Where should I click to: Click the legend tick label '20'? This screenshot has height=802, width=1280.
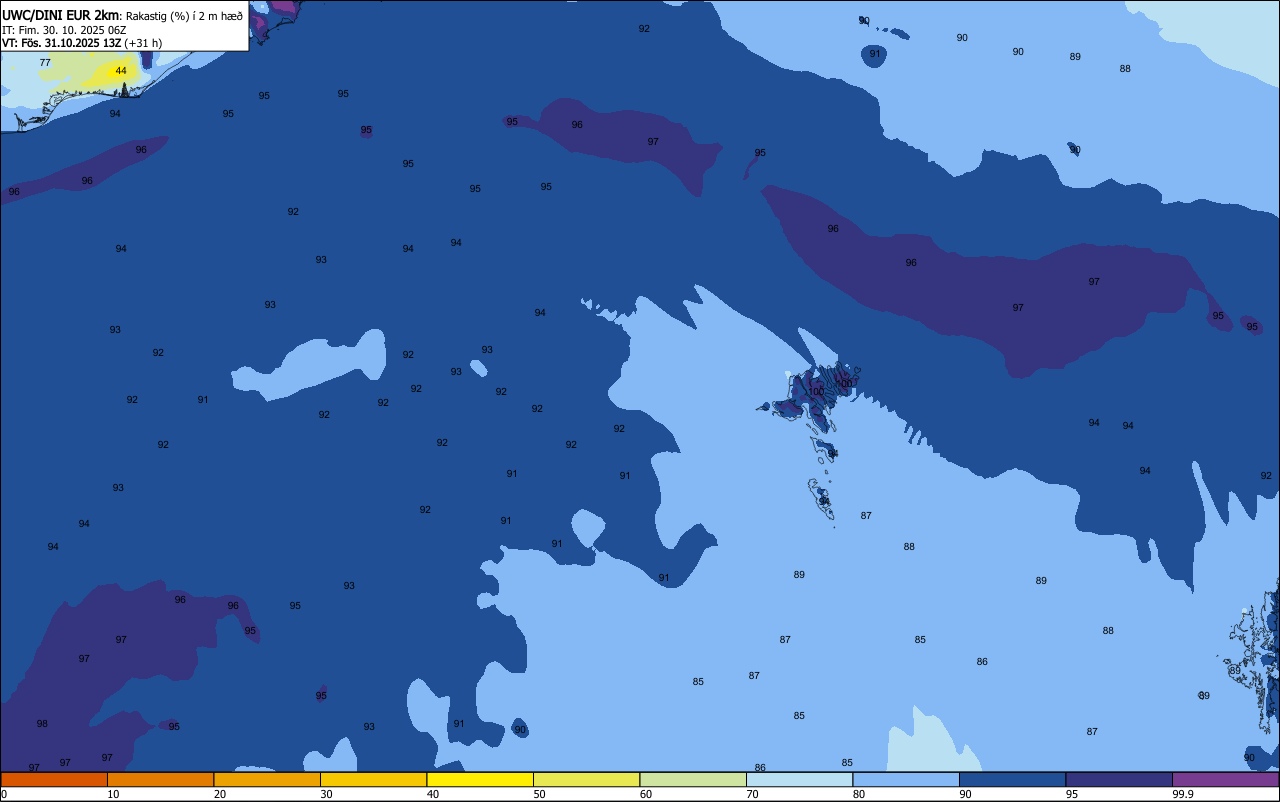coord(220,794)
